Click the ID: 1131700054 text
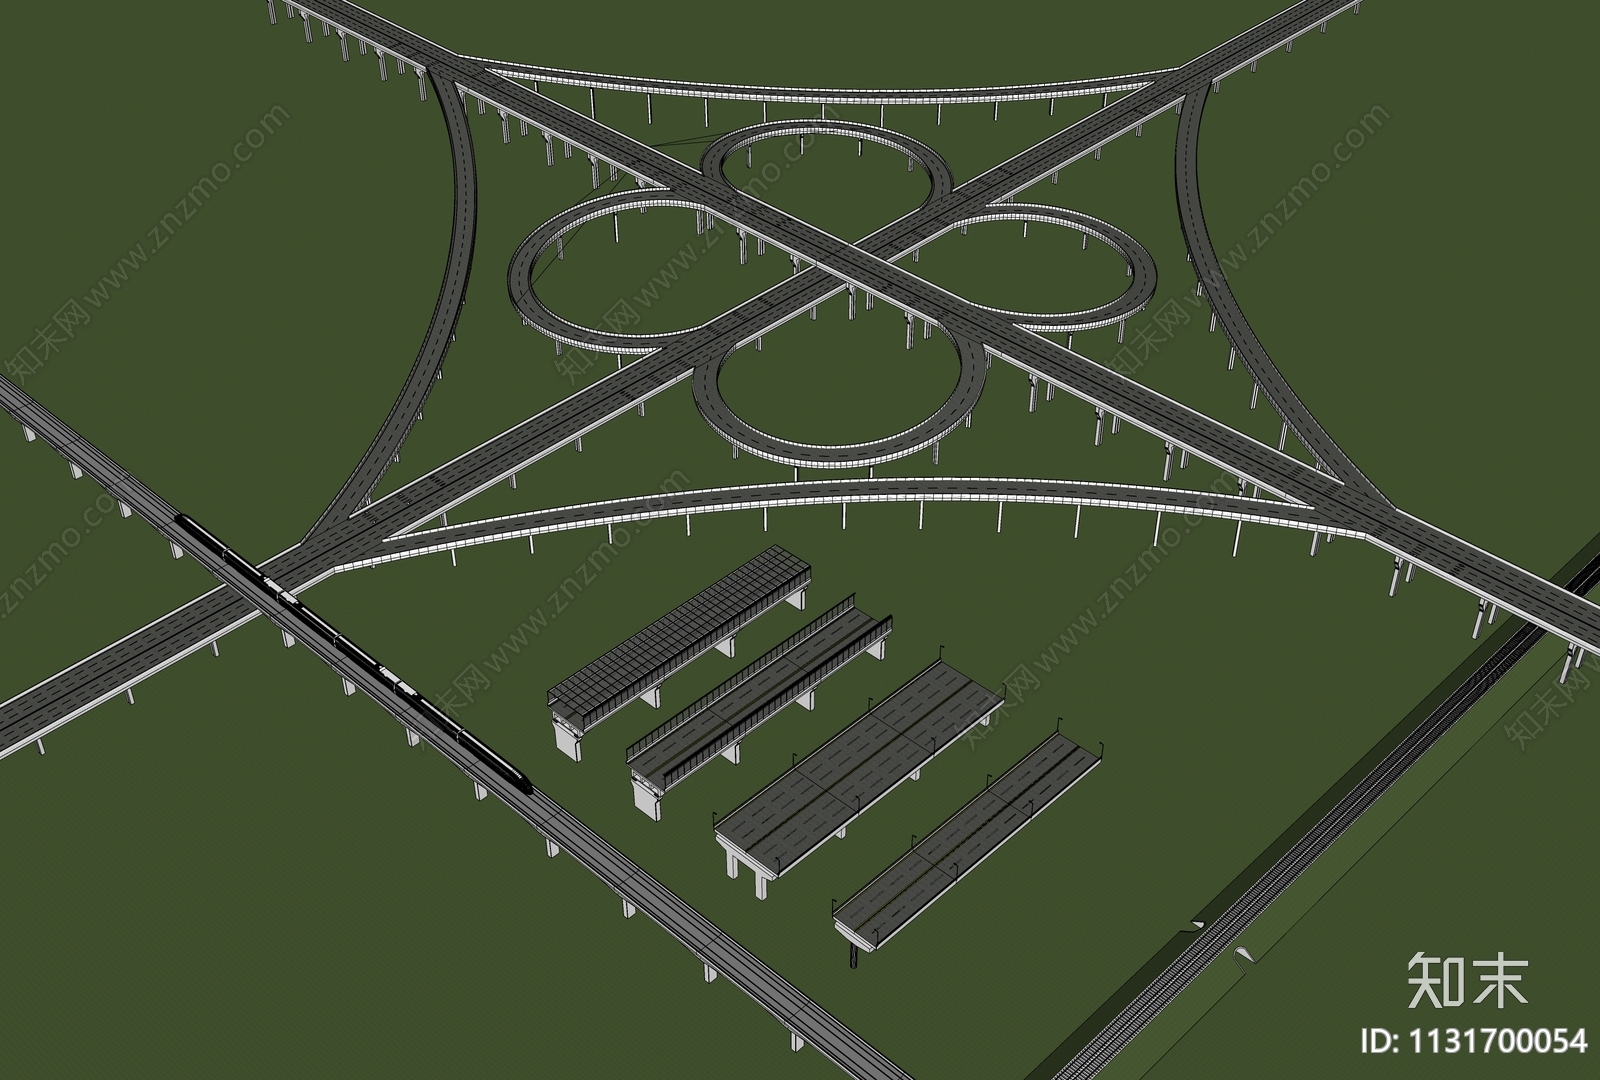 coord(1475,1042)
